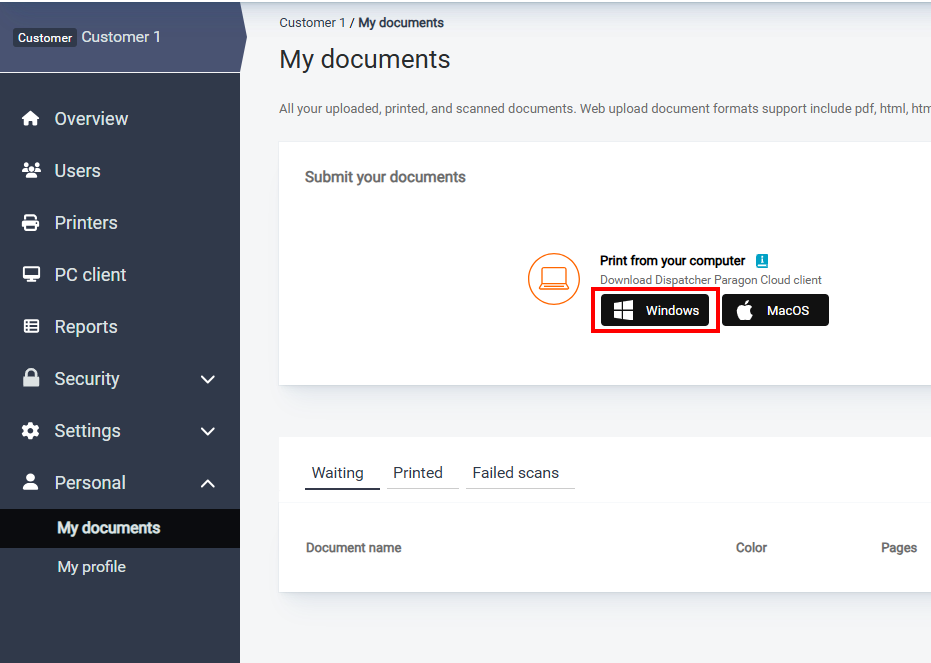The width and height of the screenshot is (931, 663).
Task: Switch to the Printed tab
Action: (x=417, y=473)
